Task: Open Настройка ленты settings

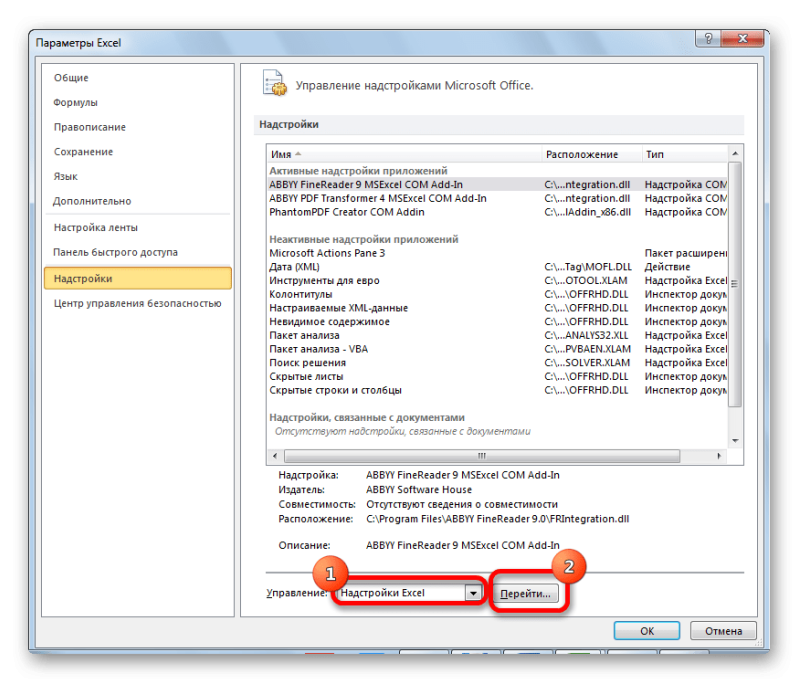Action: (96, 227)
